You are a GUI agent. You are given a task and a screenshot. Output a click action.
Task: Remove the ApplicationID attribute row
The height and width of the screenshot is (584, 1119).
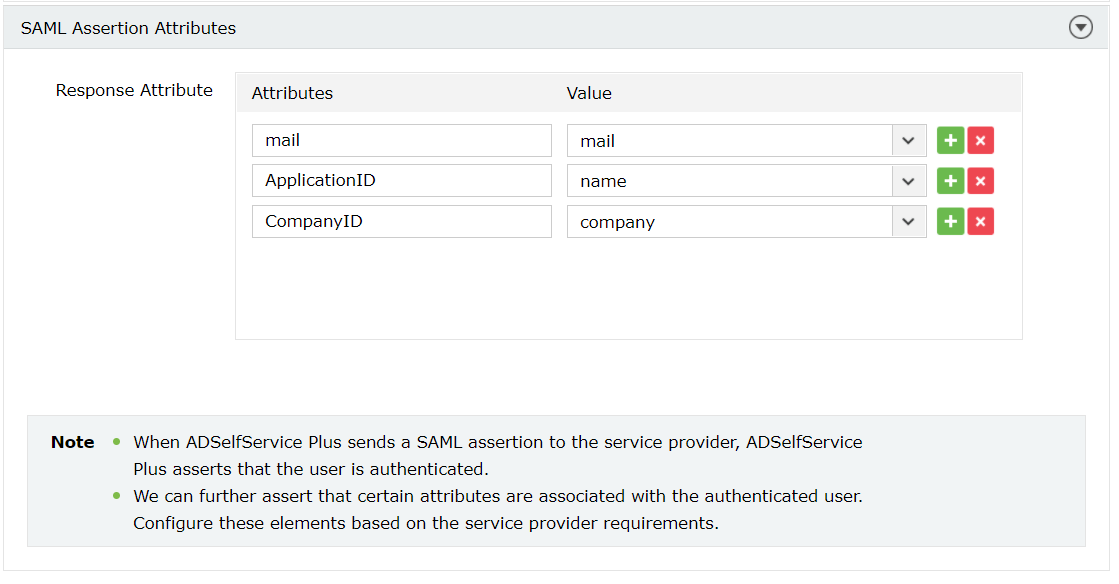(981, 180)
